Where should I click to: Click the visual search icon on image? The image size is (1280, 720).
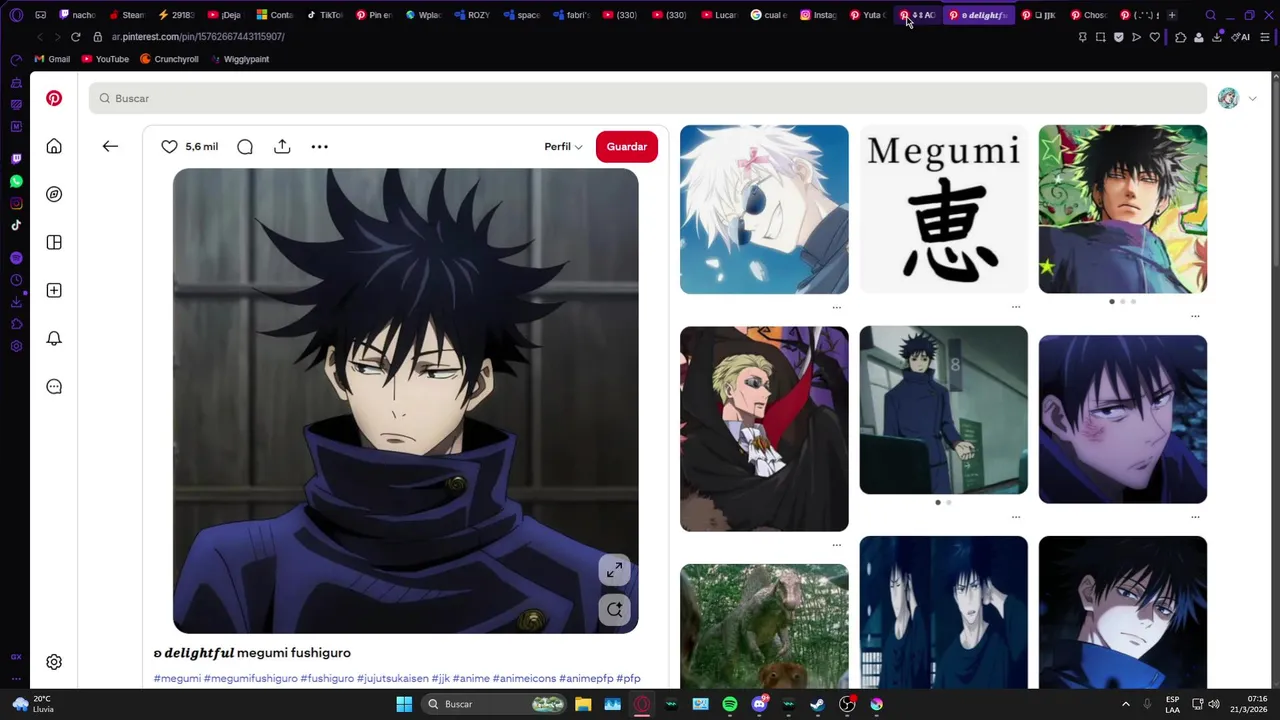click(614, 609)
